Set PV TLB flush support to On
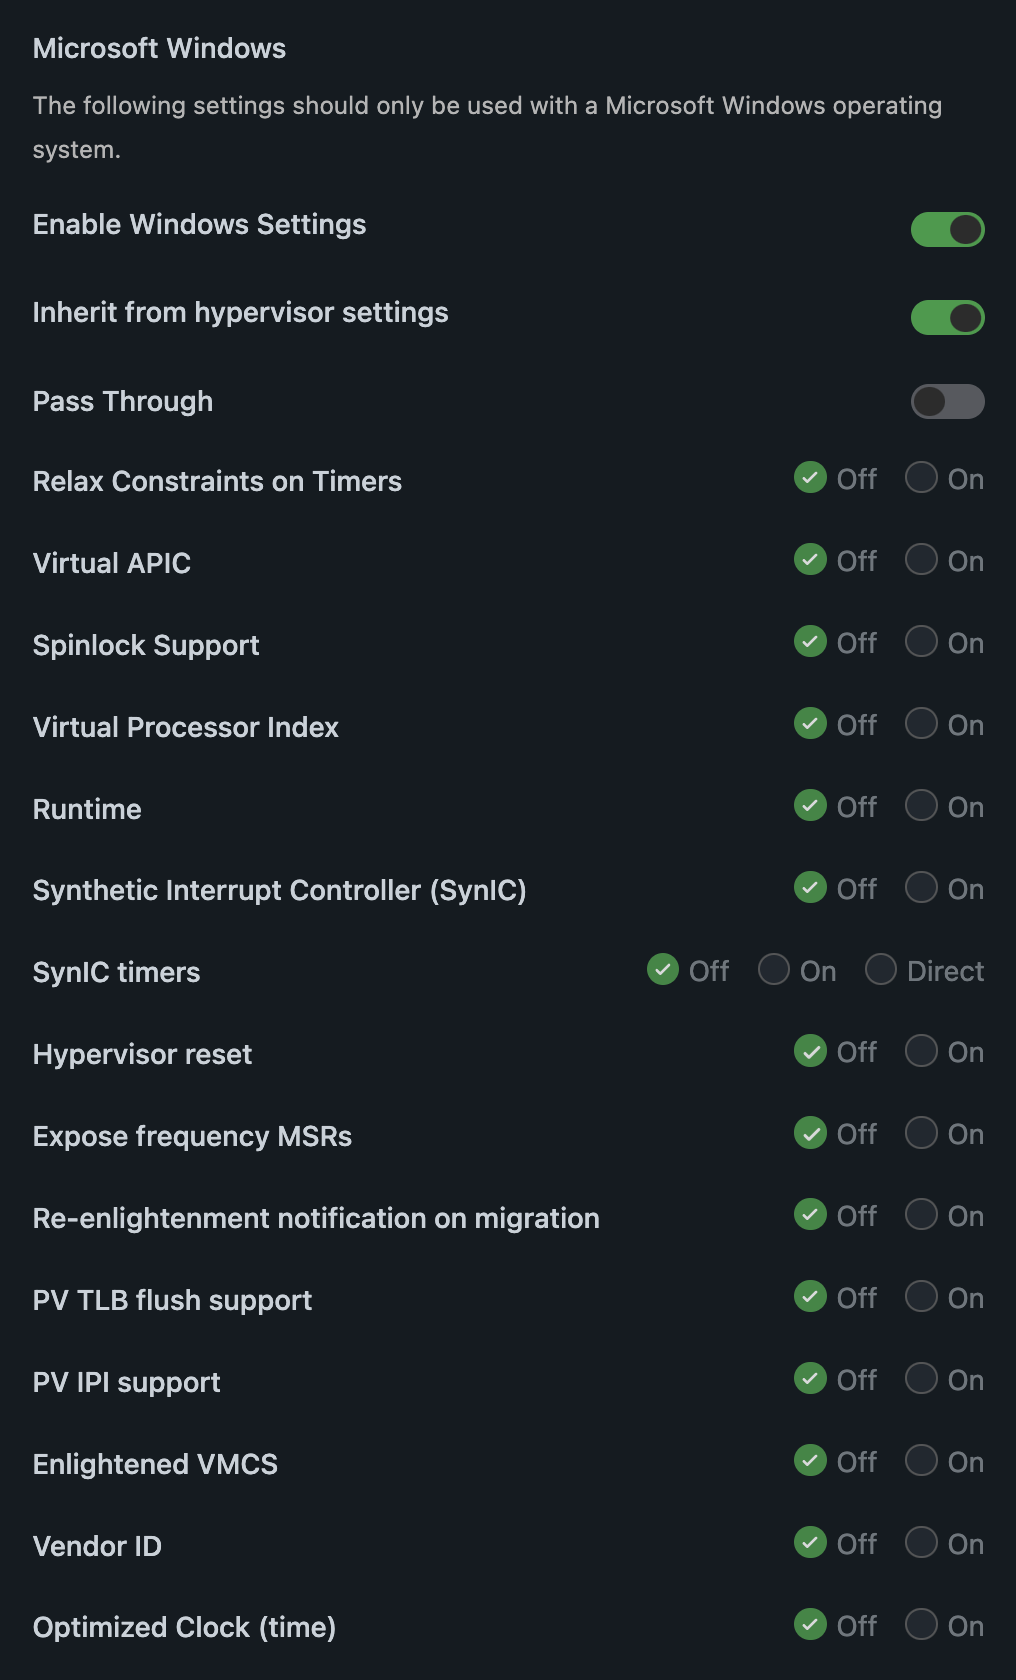This screenshot has height=1680, width=1016. pos(921,1297)
